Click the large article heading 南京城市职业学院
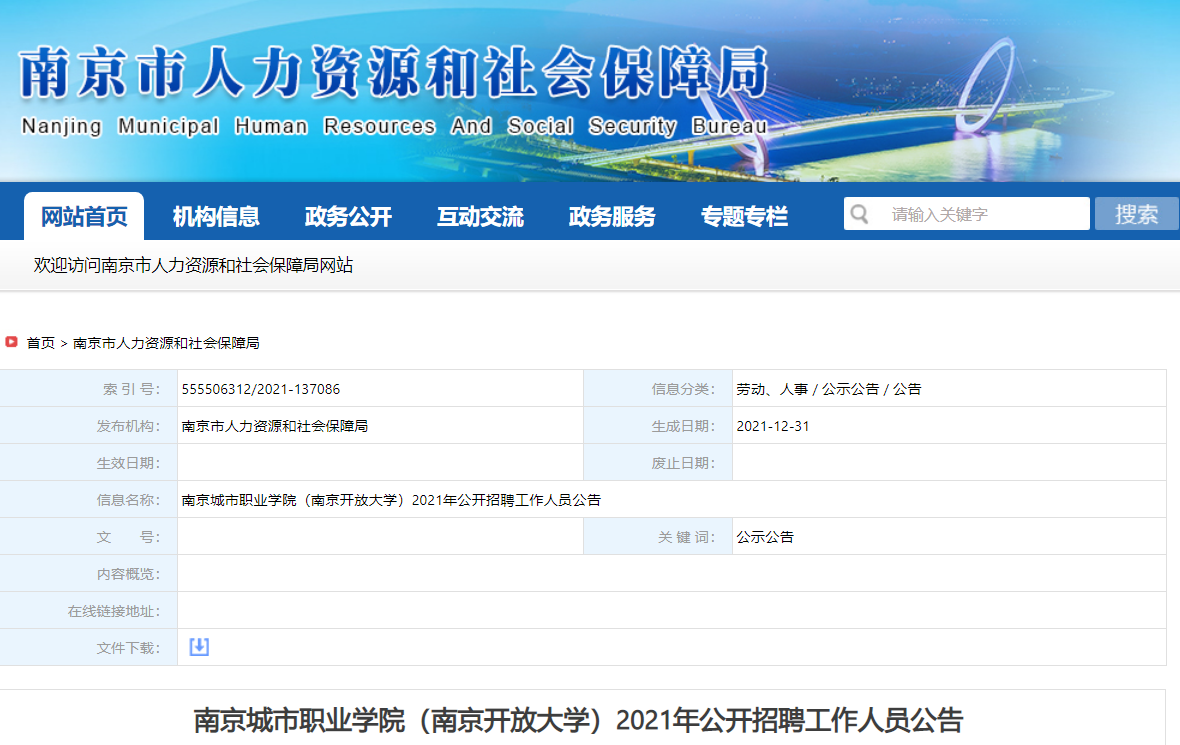The width and height of the screenshot is (1180, 745). (578, 720)
